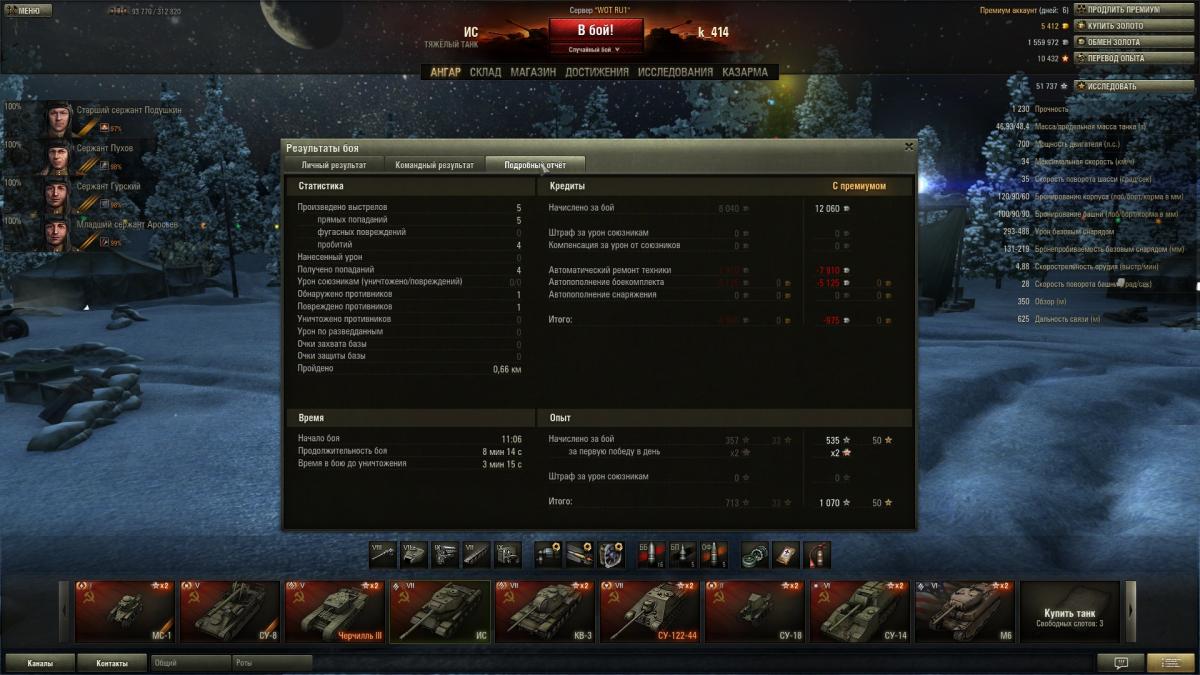Image resolution: width=1200 pixels, height=675 pixels.
Task: Open the КАЗАРМА menu
Action: (x=745, y=72)
